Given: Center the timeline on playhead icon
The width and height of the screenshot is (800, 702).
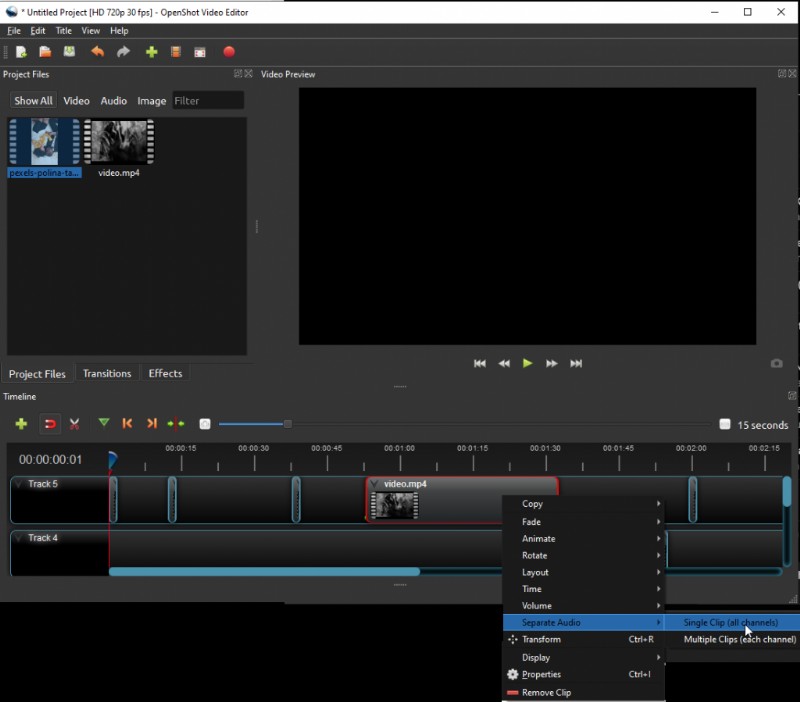Looking at the screenshot, I should tap(176, 424).
